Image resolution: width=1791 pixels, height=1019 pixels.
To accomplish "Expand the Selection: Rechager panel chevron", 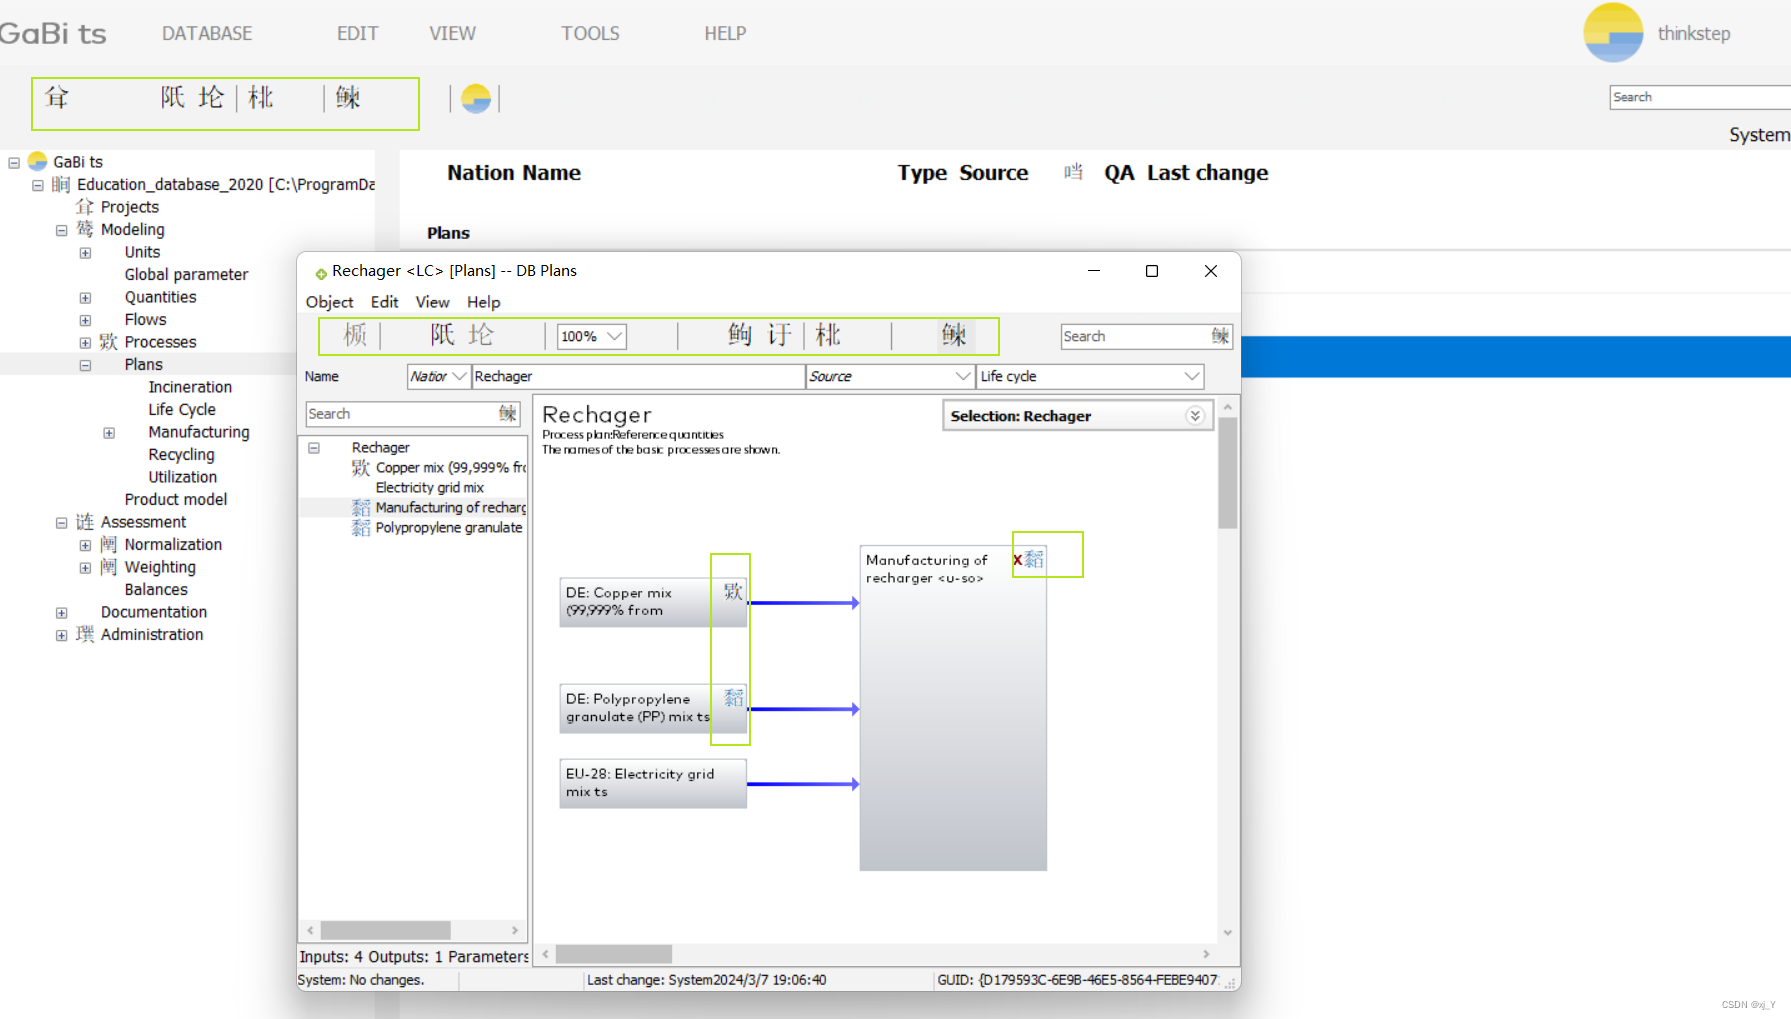I will (1195, 416).
